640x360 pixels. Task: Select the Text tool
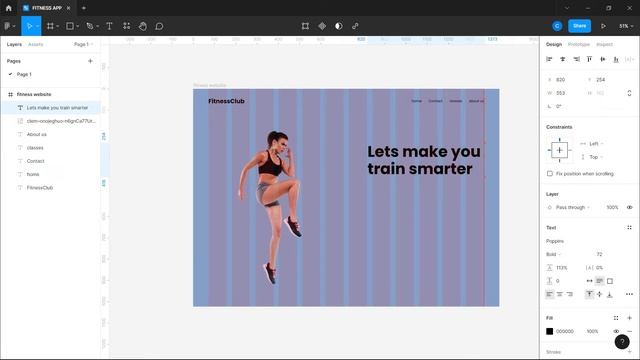[109, 26]
